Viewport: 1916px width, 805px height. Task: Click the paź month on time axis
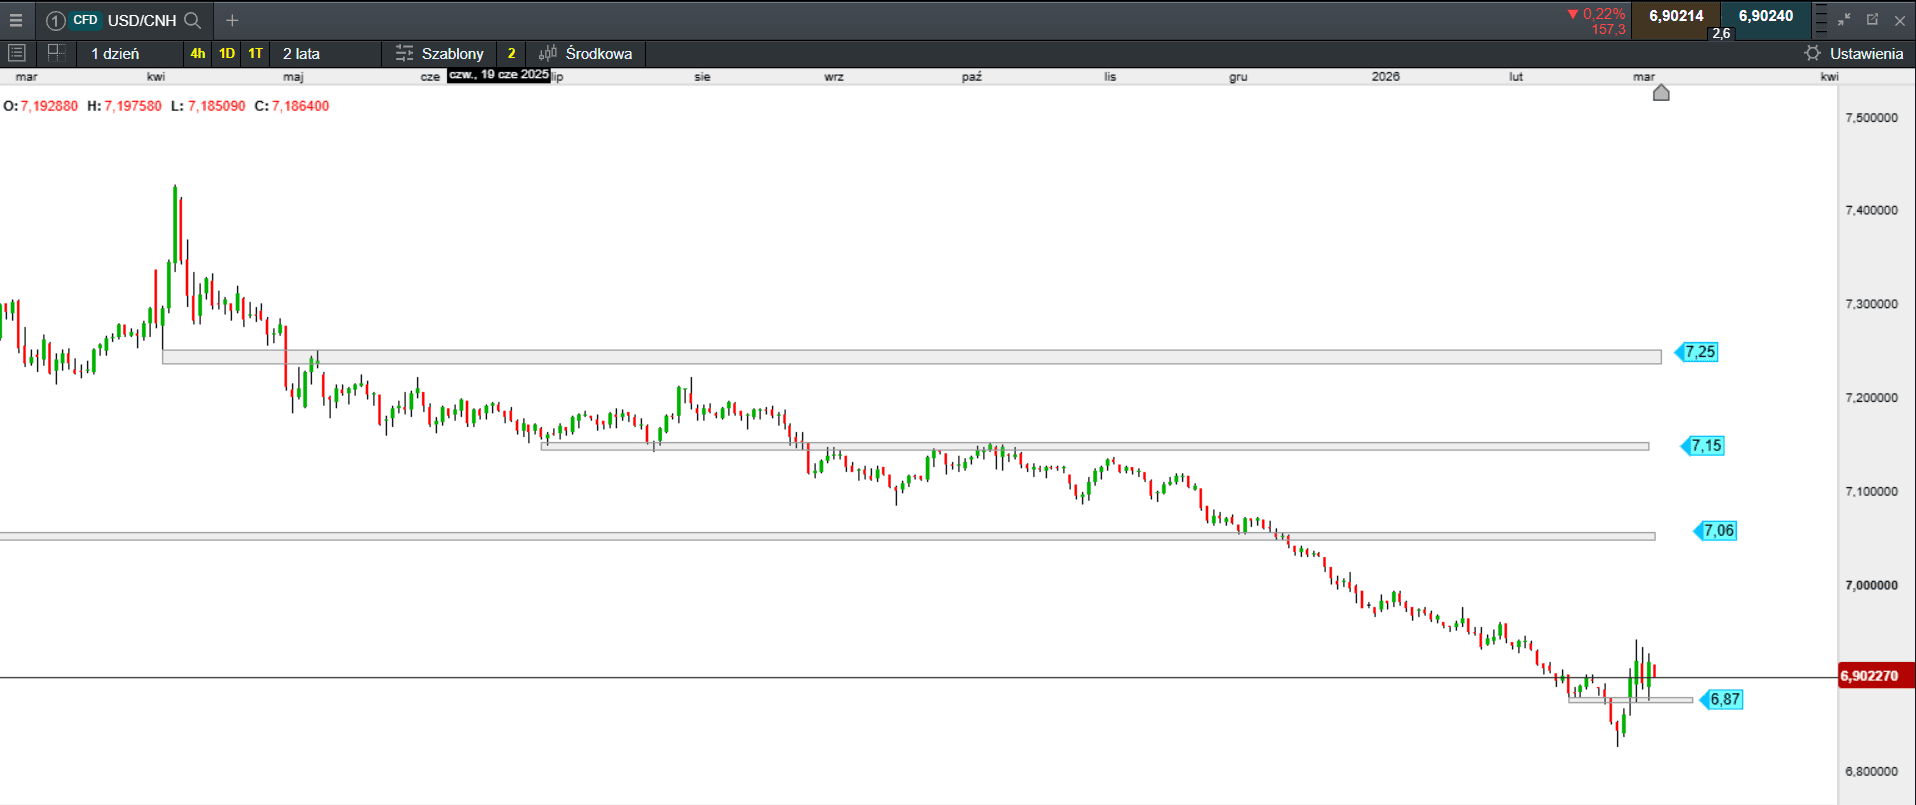point(971,77)
